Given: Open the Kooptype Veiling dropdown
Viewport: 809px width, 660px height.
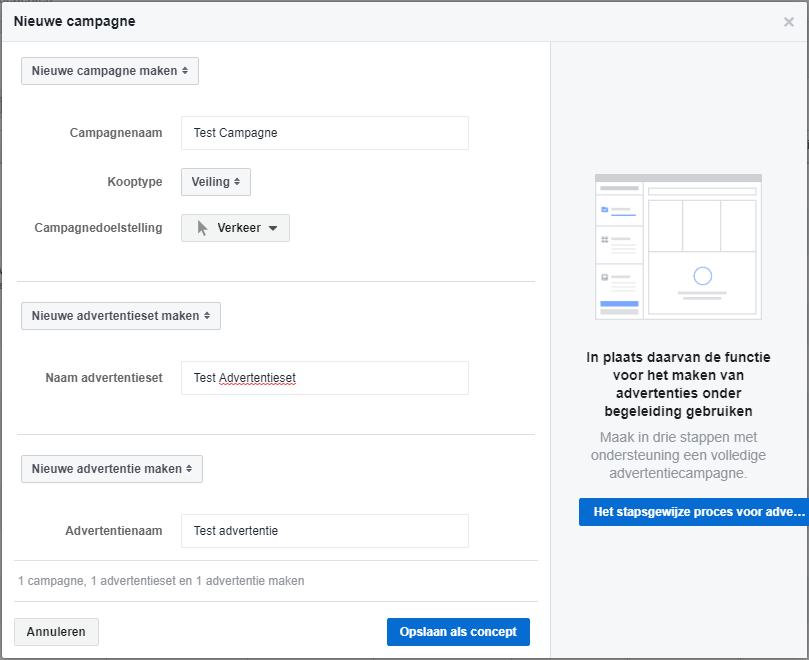Looking at the screenshot, I should coord(216,182).
